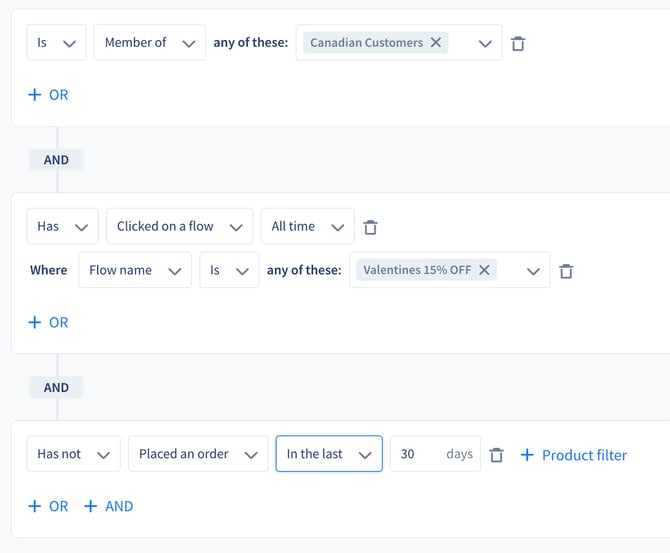Add a Product filter
Viewport: 670px width, 553px height.
coord(574,455)
